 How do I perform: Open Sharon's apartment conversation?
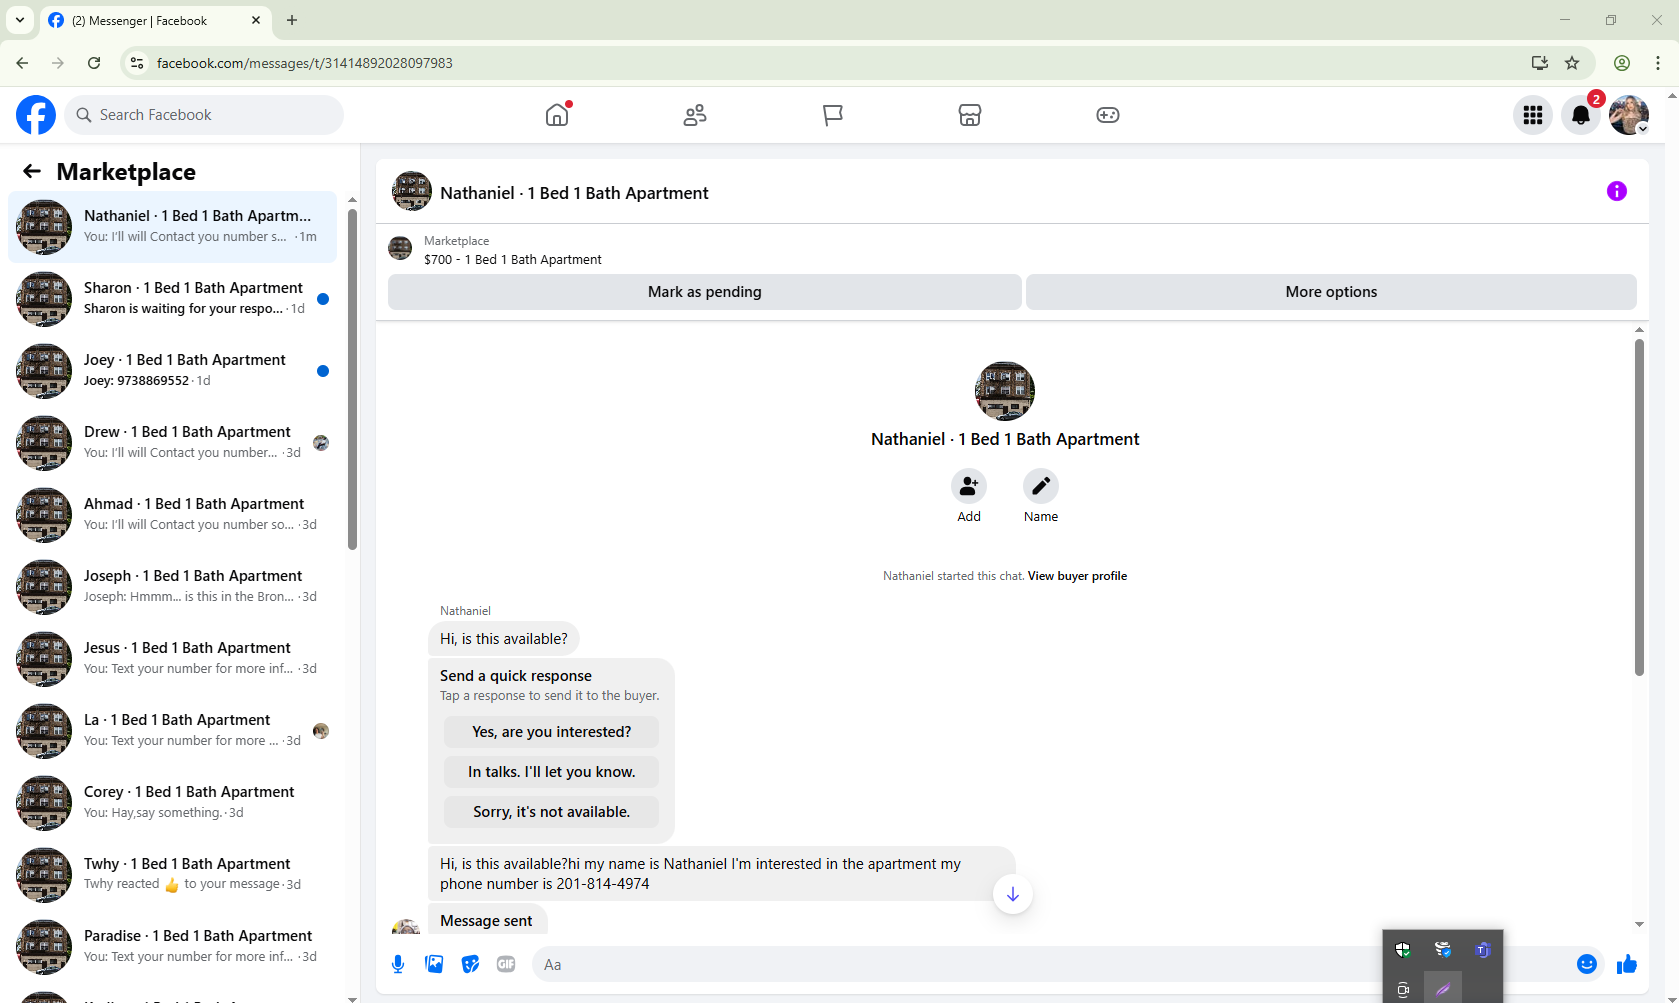(173, 299)
